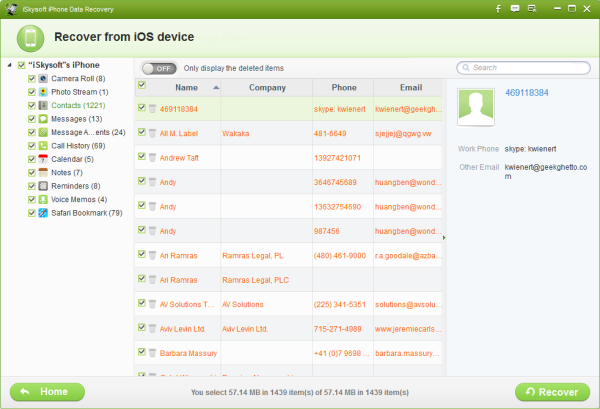600x409 pixels.
Task: Select Calendar (5) category
Action: 72,159
